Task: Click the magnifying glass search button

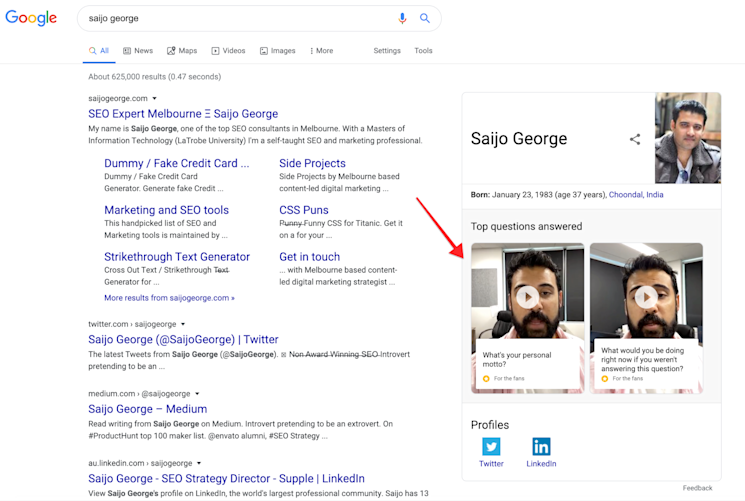Action: coord(425,18)
